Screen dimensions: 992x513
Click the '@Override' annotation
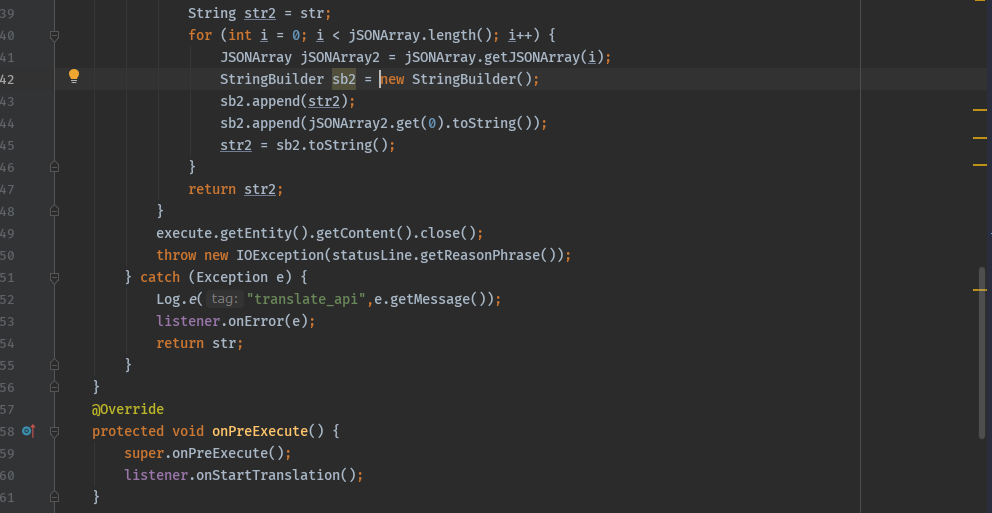128,409
